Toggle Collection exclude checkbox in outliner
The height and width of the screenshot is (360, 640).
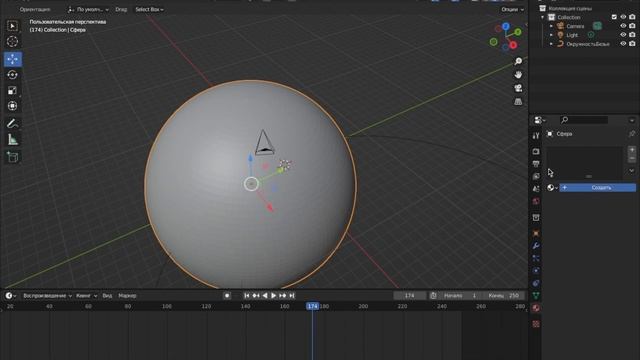(614, 17)
